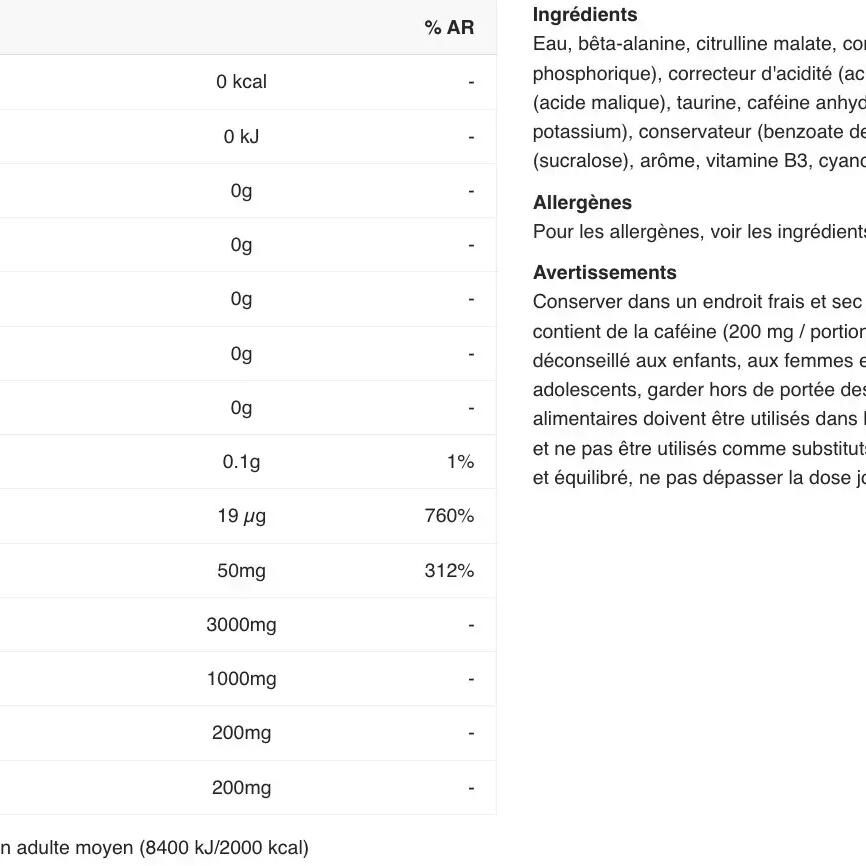Click the '760%' reference intake value
The image size is (866, 866).
pos(449,516)
